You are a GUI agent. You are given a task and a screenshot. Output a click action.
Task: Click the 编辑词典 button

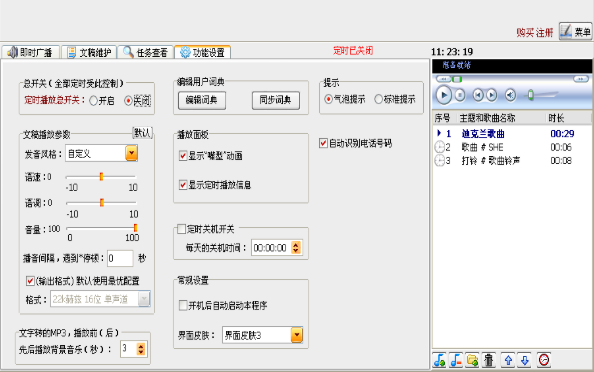[202, 100]
